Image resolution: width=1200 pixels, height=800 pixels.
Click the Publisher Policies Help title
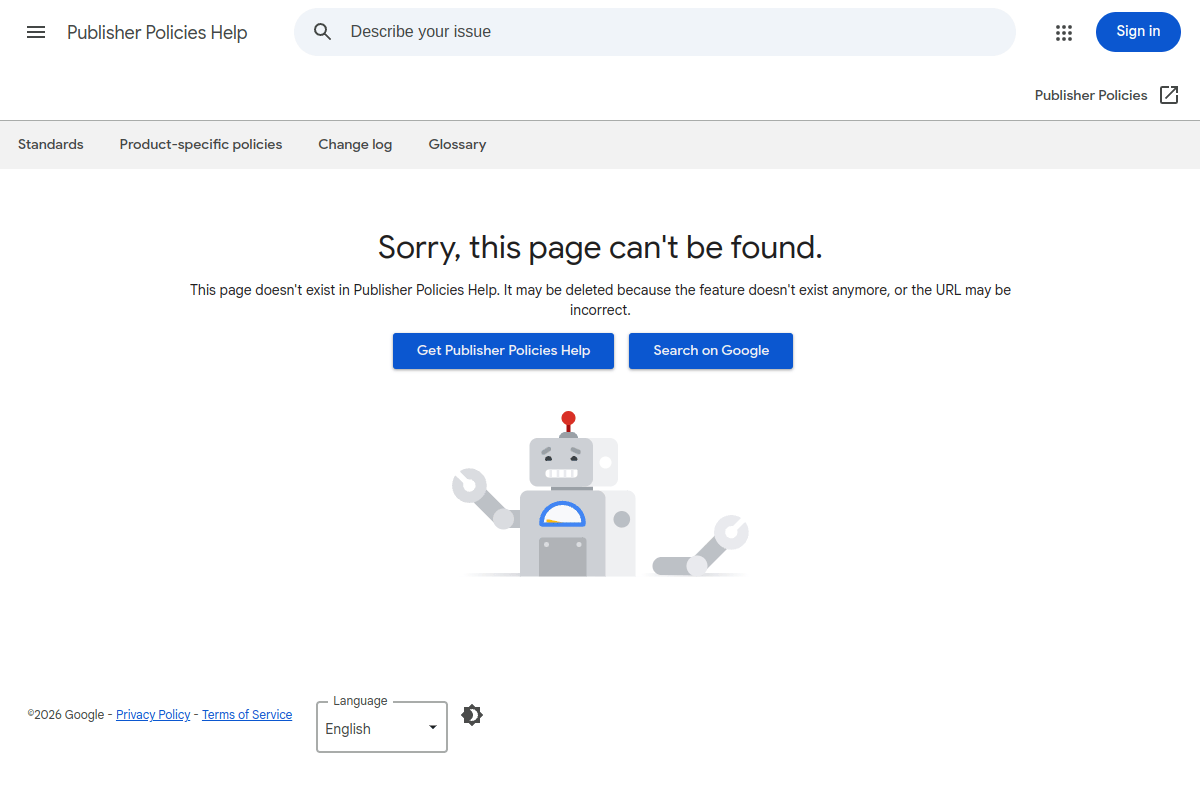(x=157, y=32)
